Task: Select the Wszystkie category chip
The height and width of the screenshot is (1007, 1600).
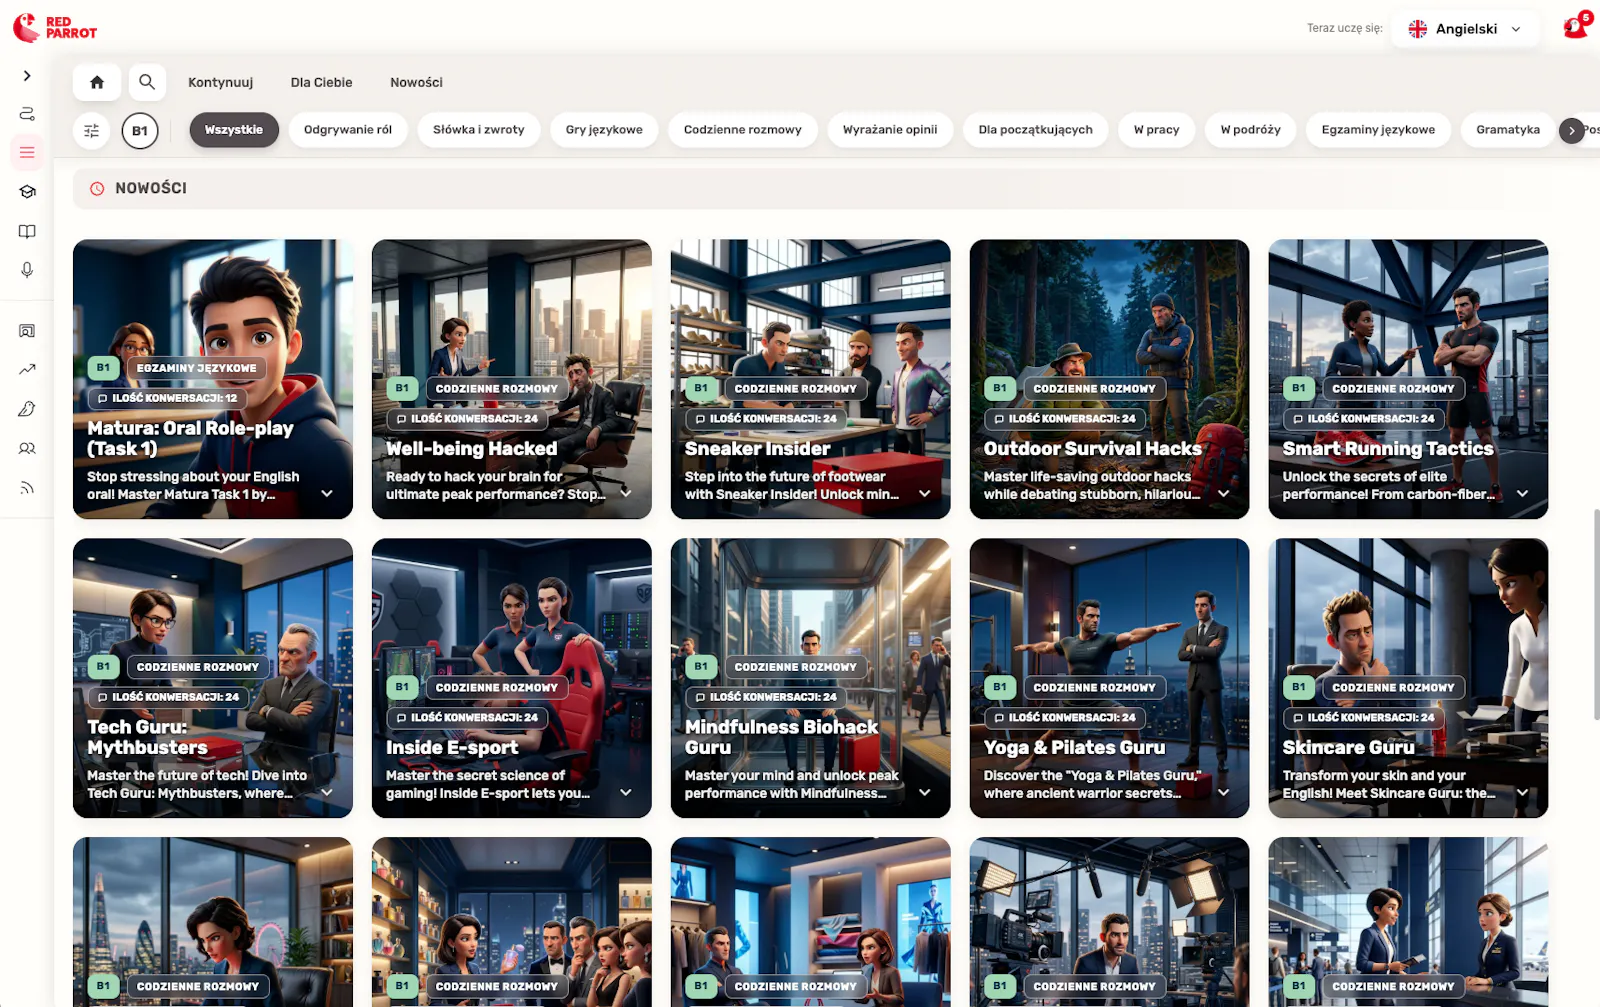Action: (x=234, y=130)
